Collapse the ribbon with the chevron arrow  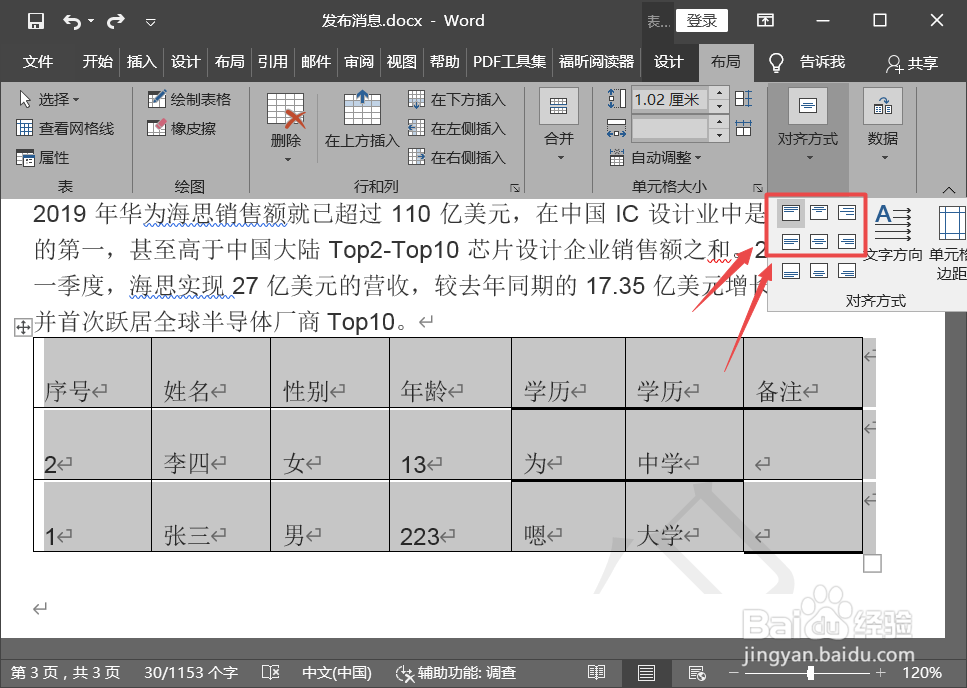pyautogui.click(x=948, y=189)
